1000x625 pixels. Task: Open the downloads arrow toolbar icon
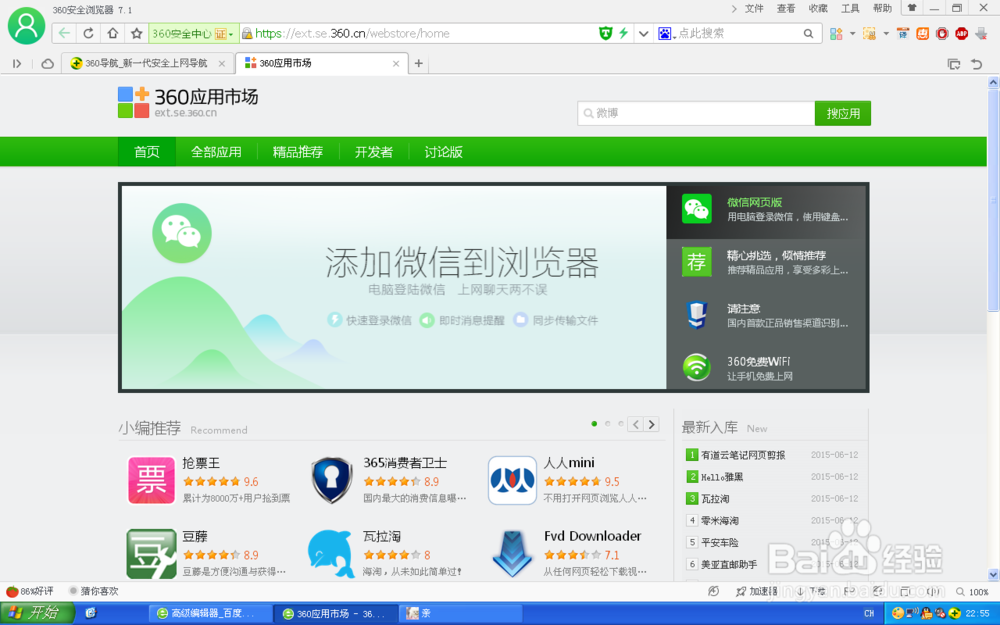982,34
